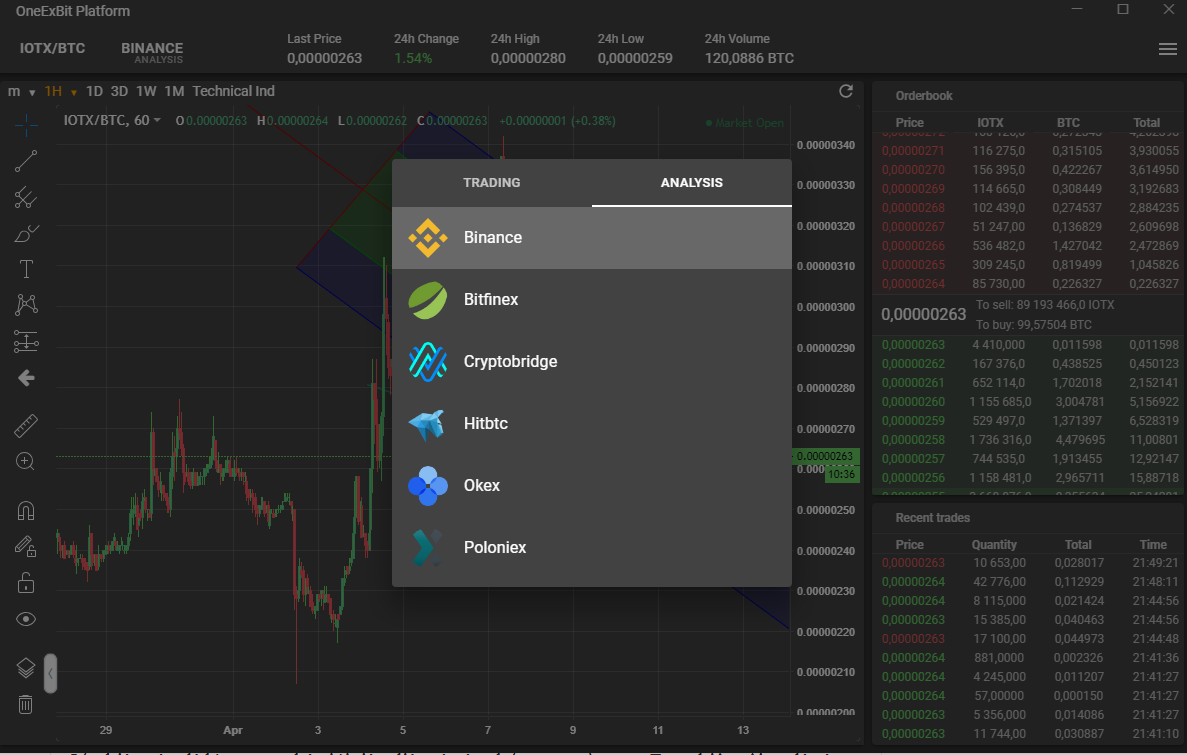Click the Binance logo icon
This screenshot has width=1187, height=755.
(x=428, y=238)
